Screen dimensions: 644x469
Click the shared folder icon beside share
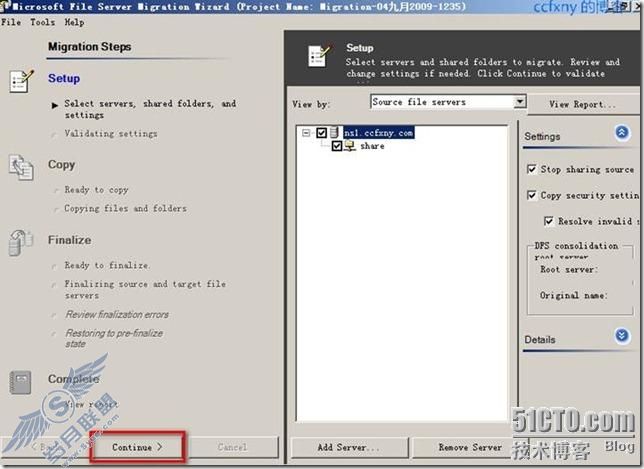tap(350, 145)
